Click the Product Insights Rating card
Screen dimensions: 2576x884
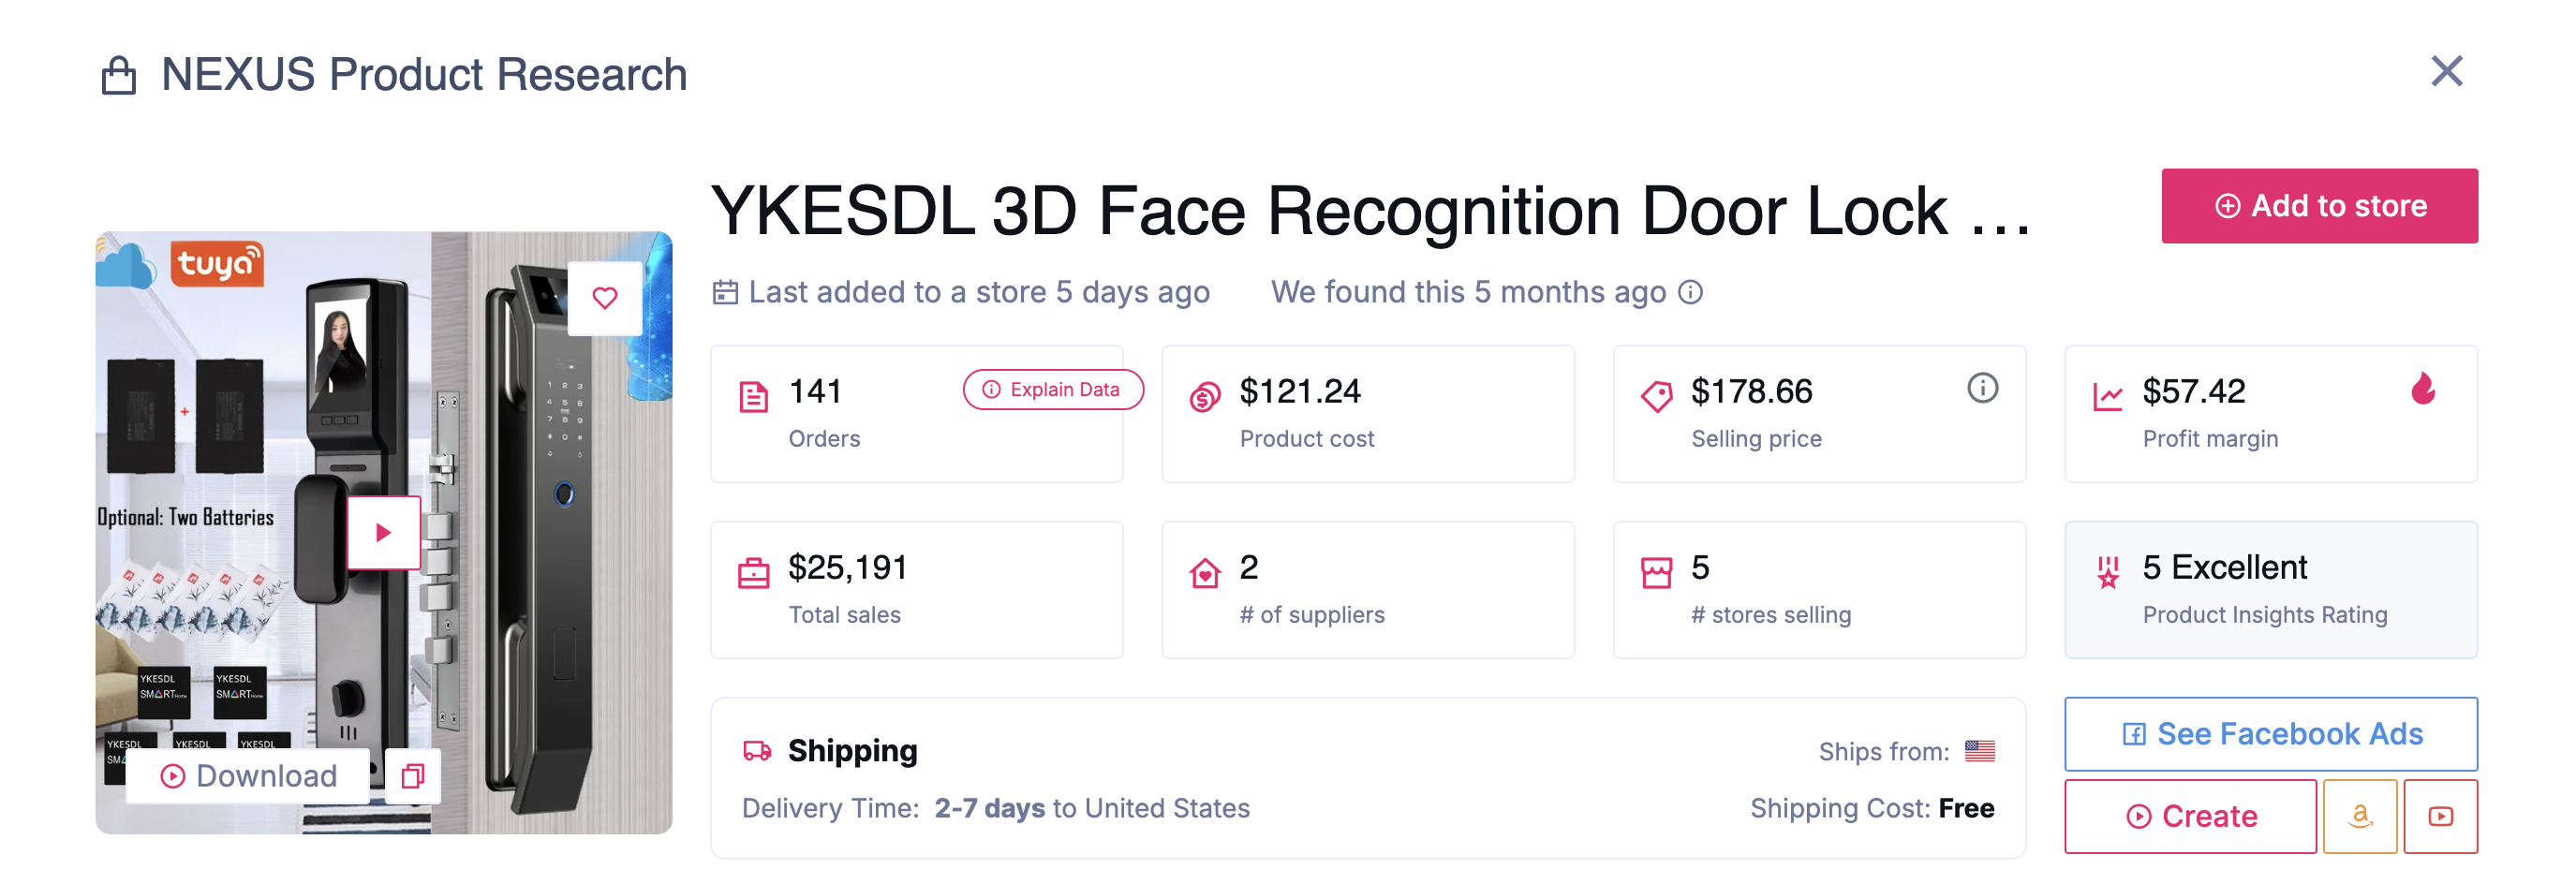click(2270, 590)
